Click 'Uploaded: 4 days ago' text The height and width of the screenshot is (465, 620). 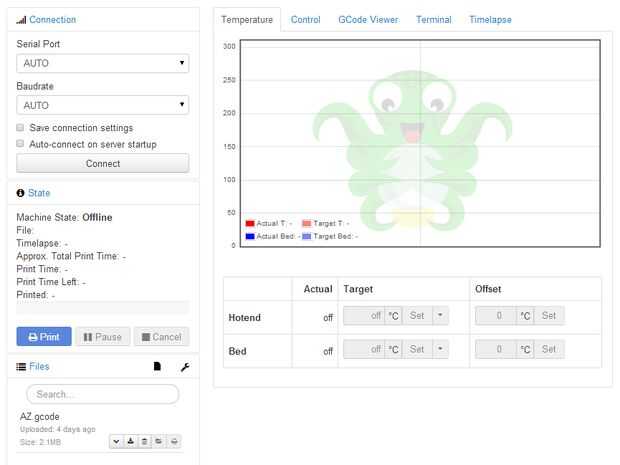click(58, 429)
